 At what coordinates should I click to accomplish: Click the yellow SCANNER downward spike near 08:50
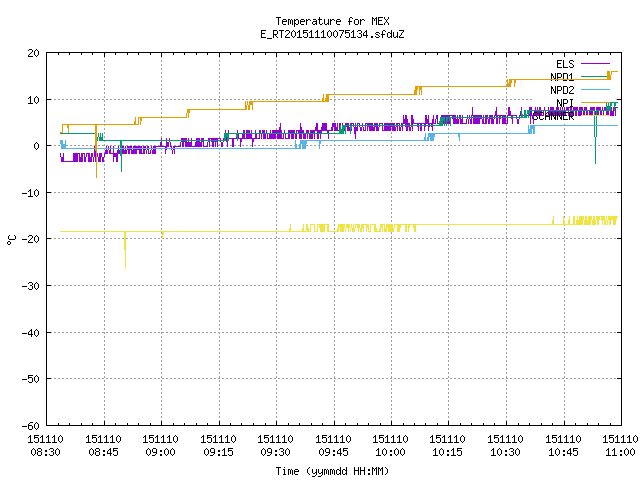(125, 251)
